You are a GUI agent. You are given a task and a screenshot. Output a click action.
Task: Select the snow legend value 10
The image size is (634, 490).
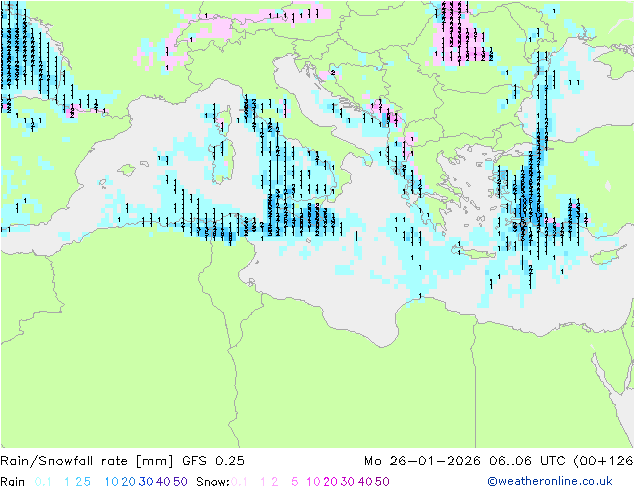(x=313, y=482)
